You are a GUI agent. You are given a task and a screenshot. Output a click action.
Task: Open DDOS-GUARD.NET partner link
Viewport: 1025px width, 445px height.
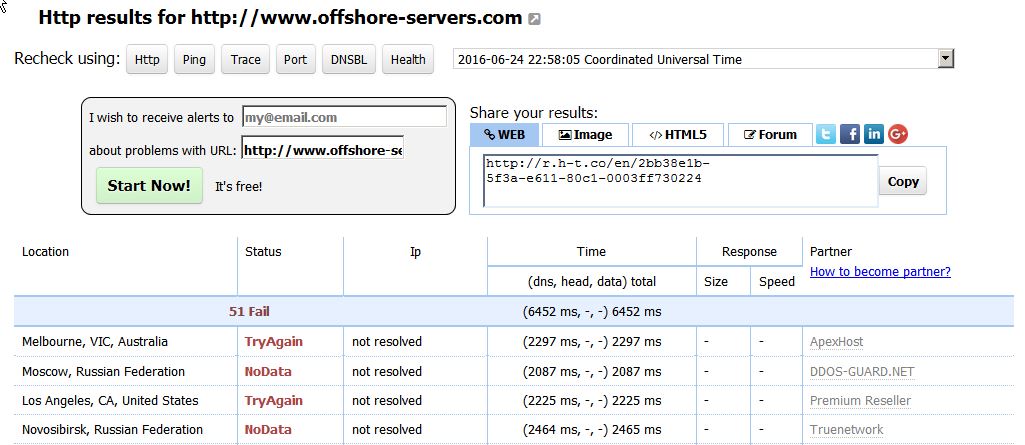pyautogui.click(x=862, y=372)
